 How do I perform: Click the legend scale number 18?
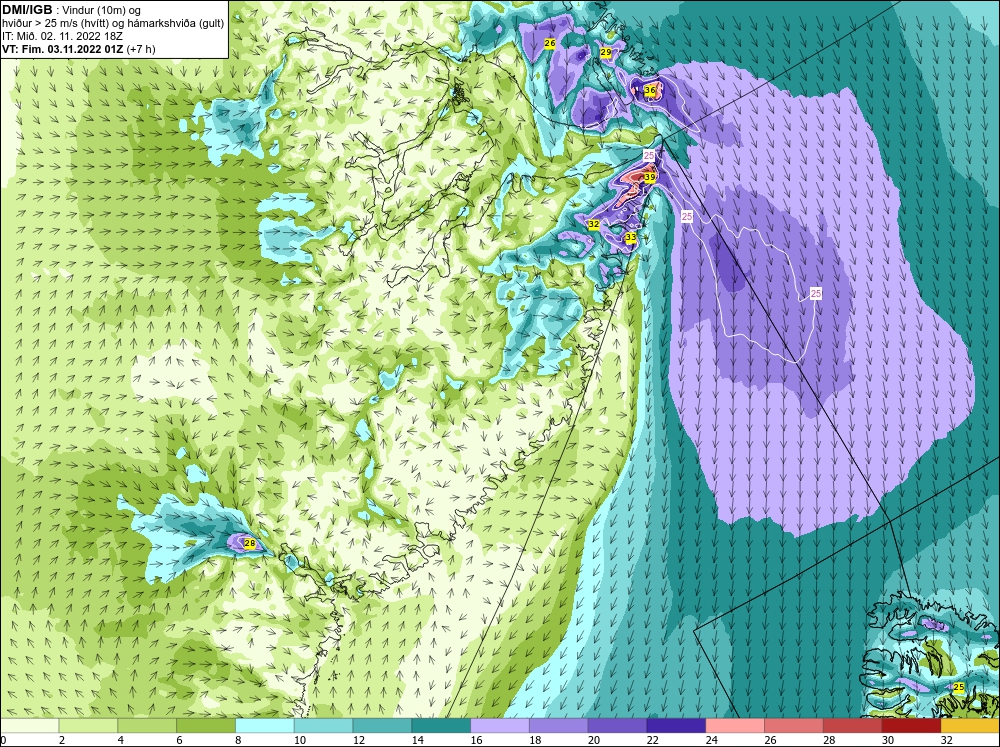pyautogui.click(x=535, y=740)
